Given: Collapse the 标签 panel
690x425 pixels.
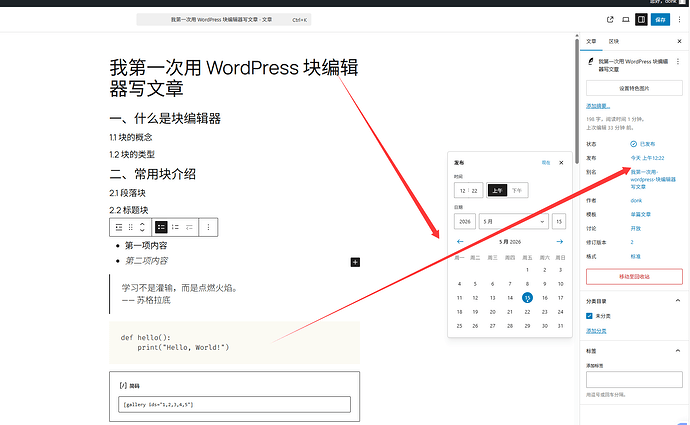Looking at the screenshot, I should point(678,351).
